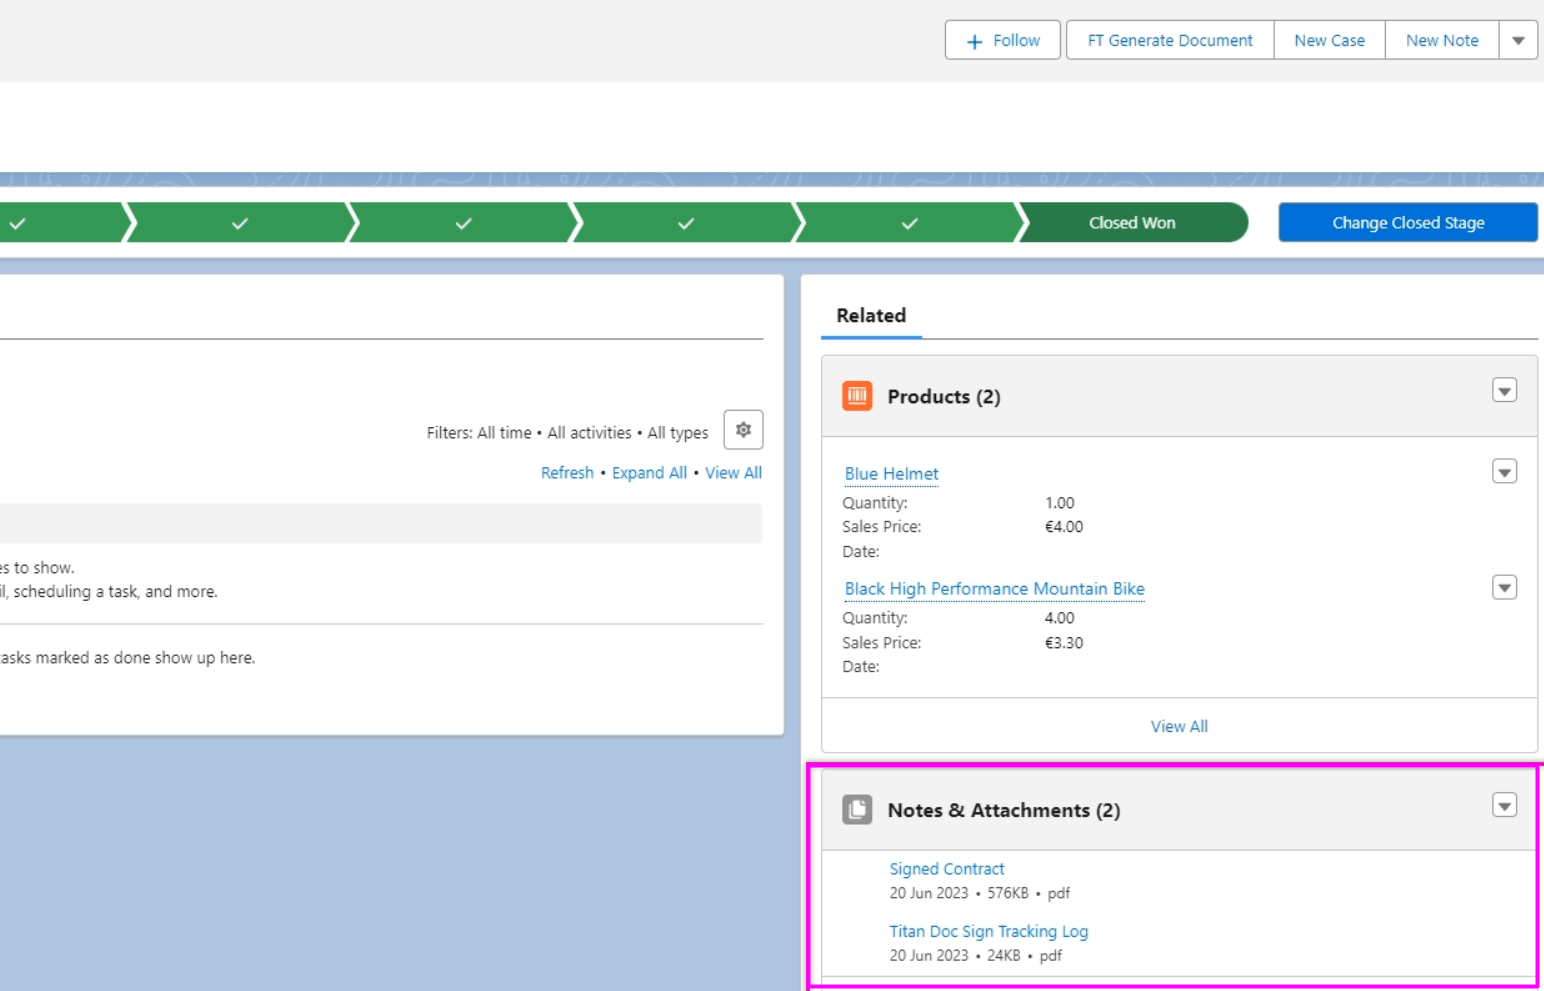
Task: Select the Closed Won stage
Action: point(1131,222)
